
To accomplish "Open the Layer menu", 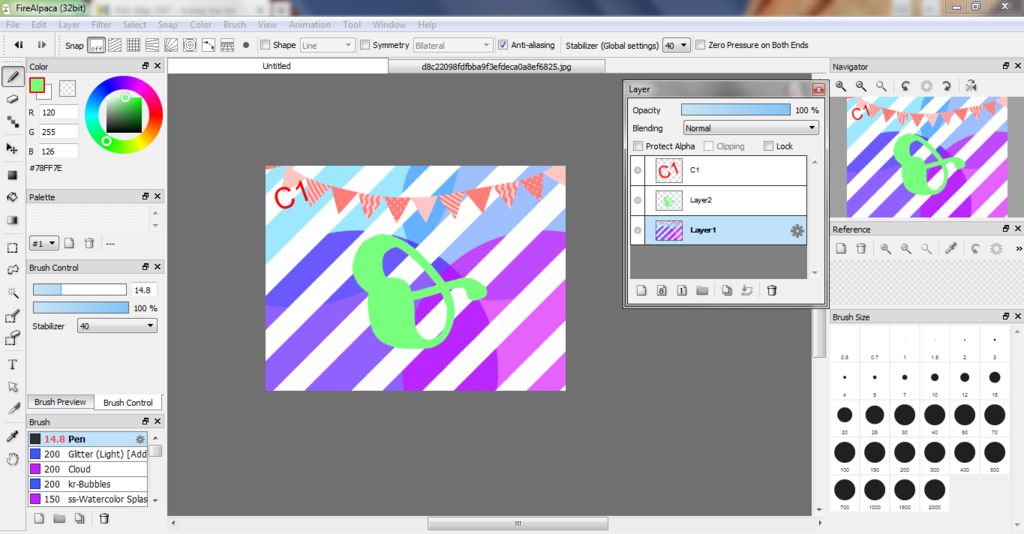I will (x=69, y=25).
